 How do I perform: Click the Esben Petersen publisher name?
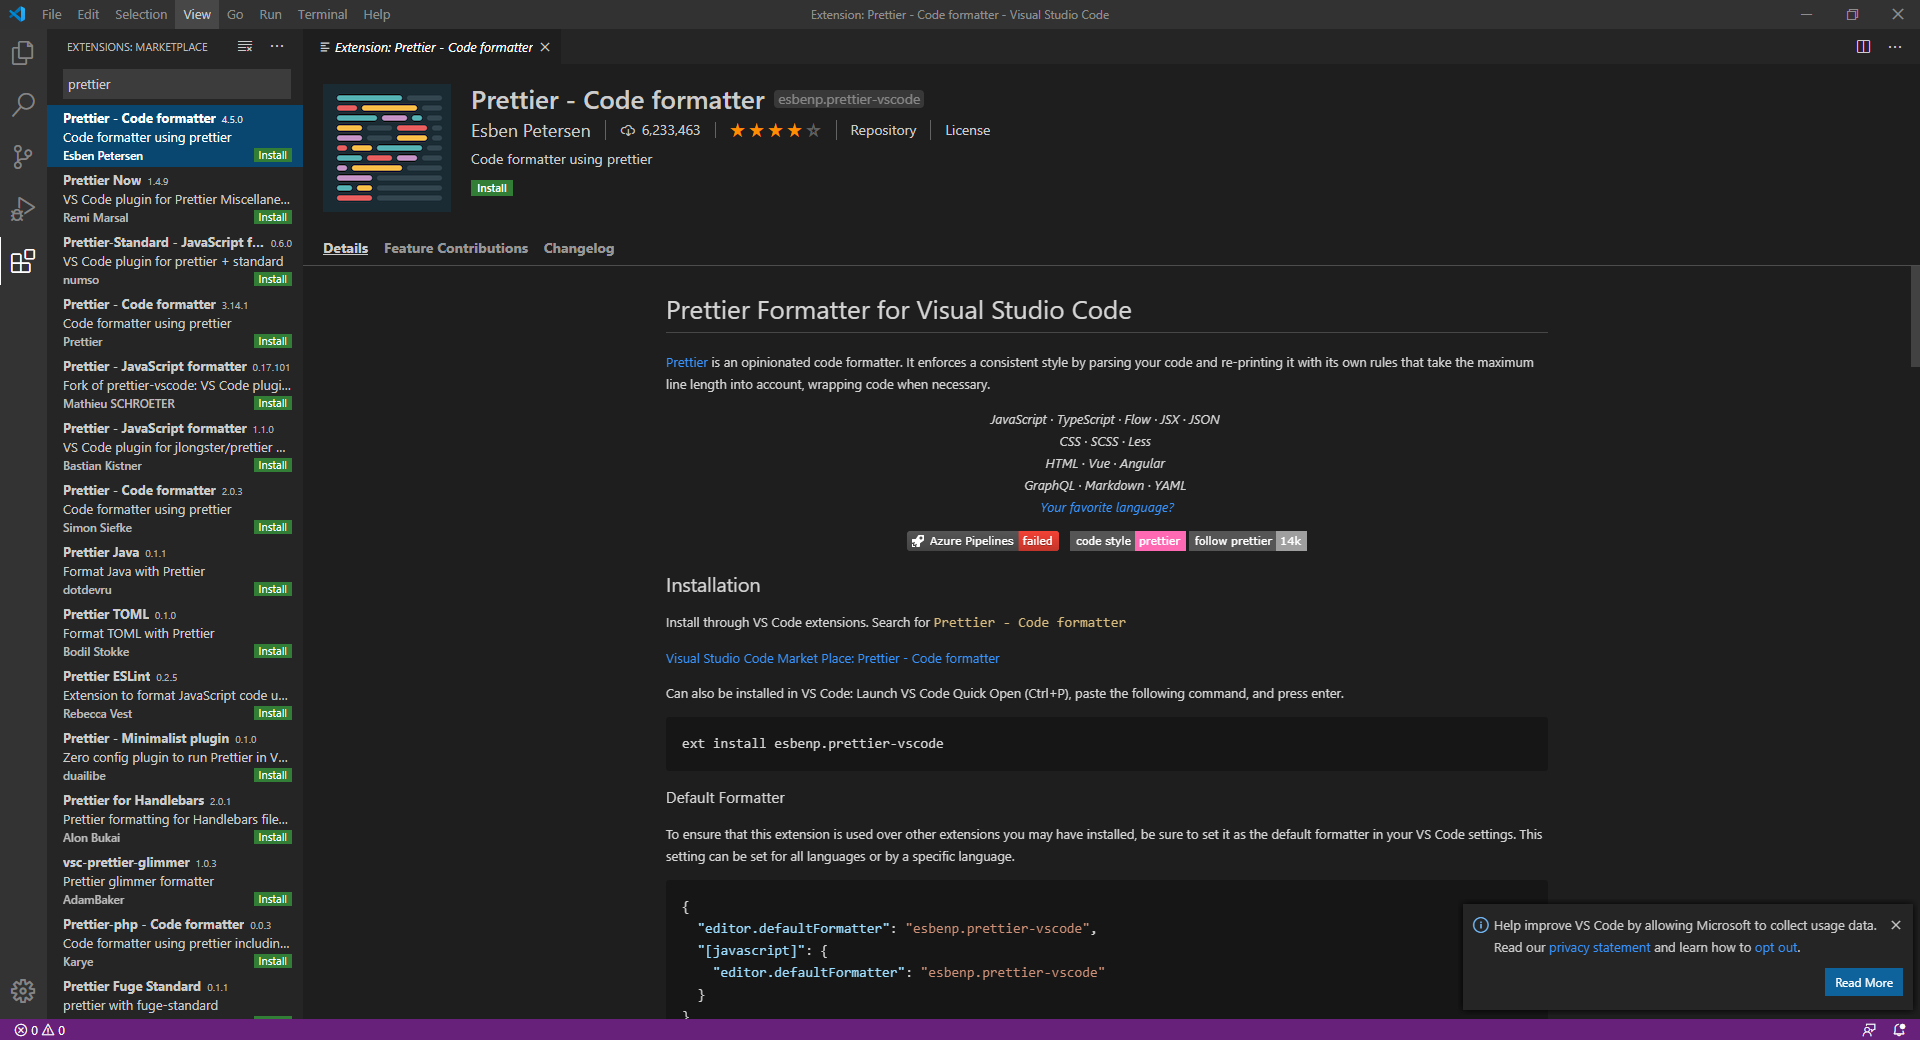[530, 131]
